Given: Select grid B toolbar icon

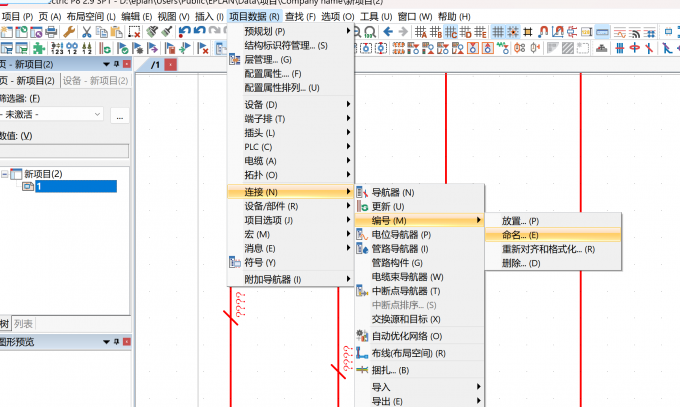Looking at the screenshot, I should pyautogui.click(x=435, y=32).
